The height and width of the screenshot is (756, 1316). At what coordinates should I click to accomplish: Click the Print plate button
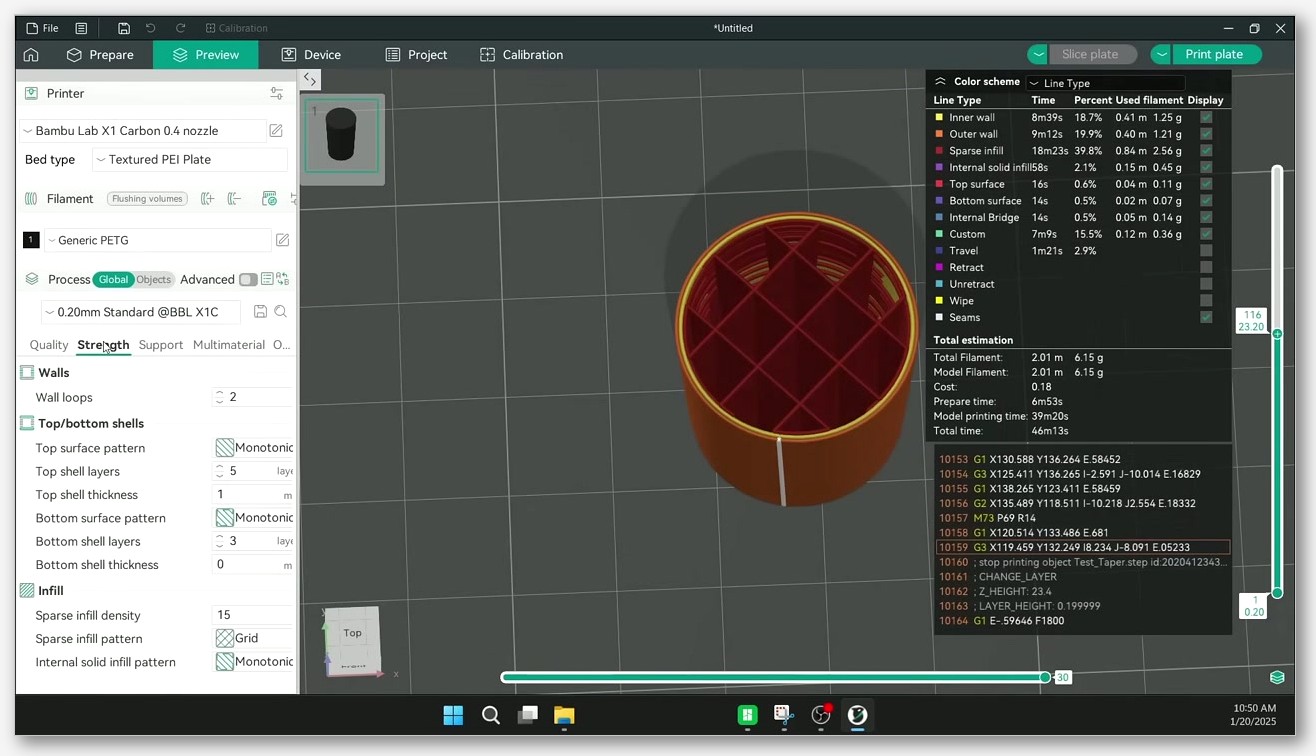(1206, 55)
